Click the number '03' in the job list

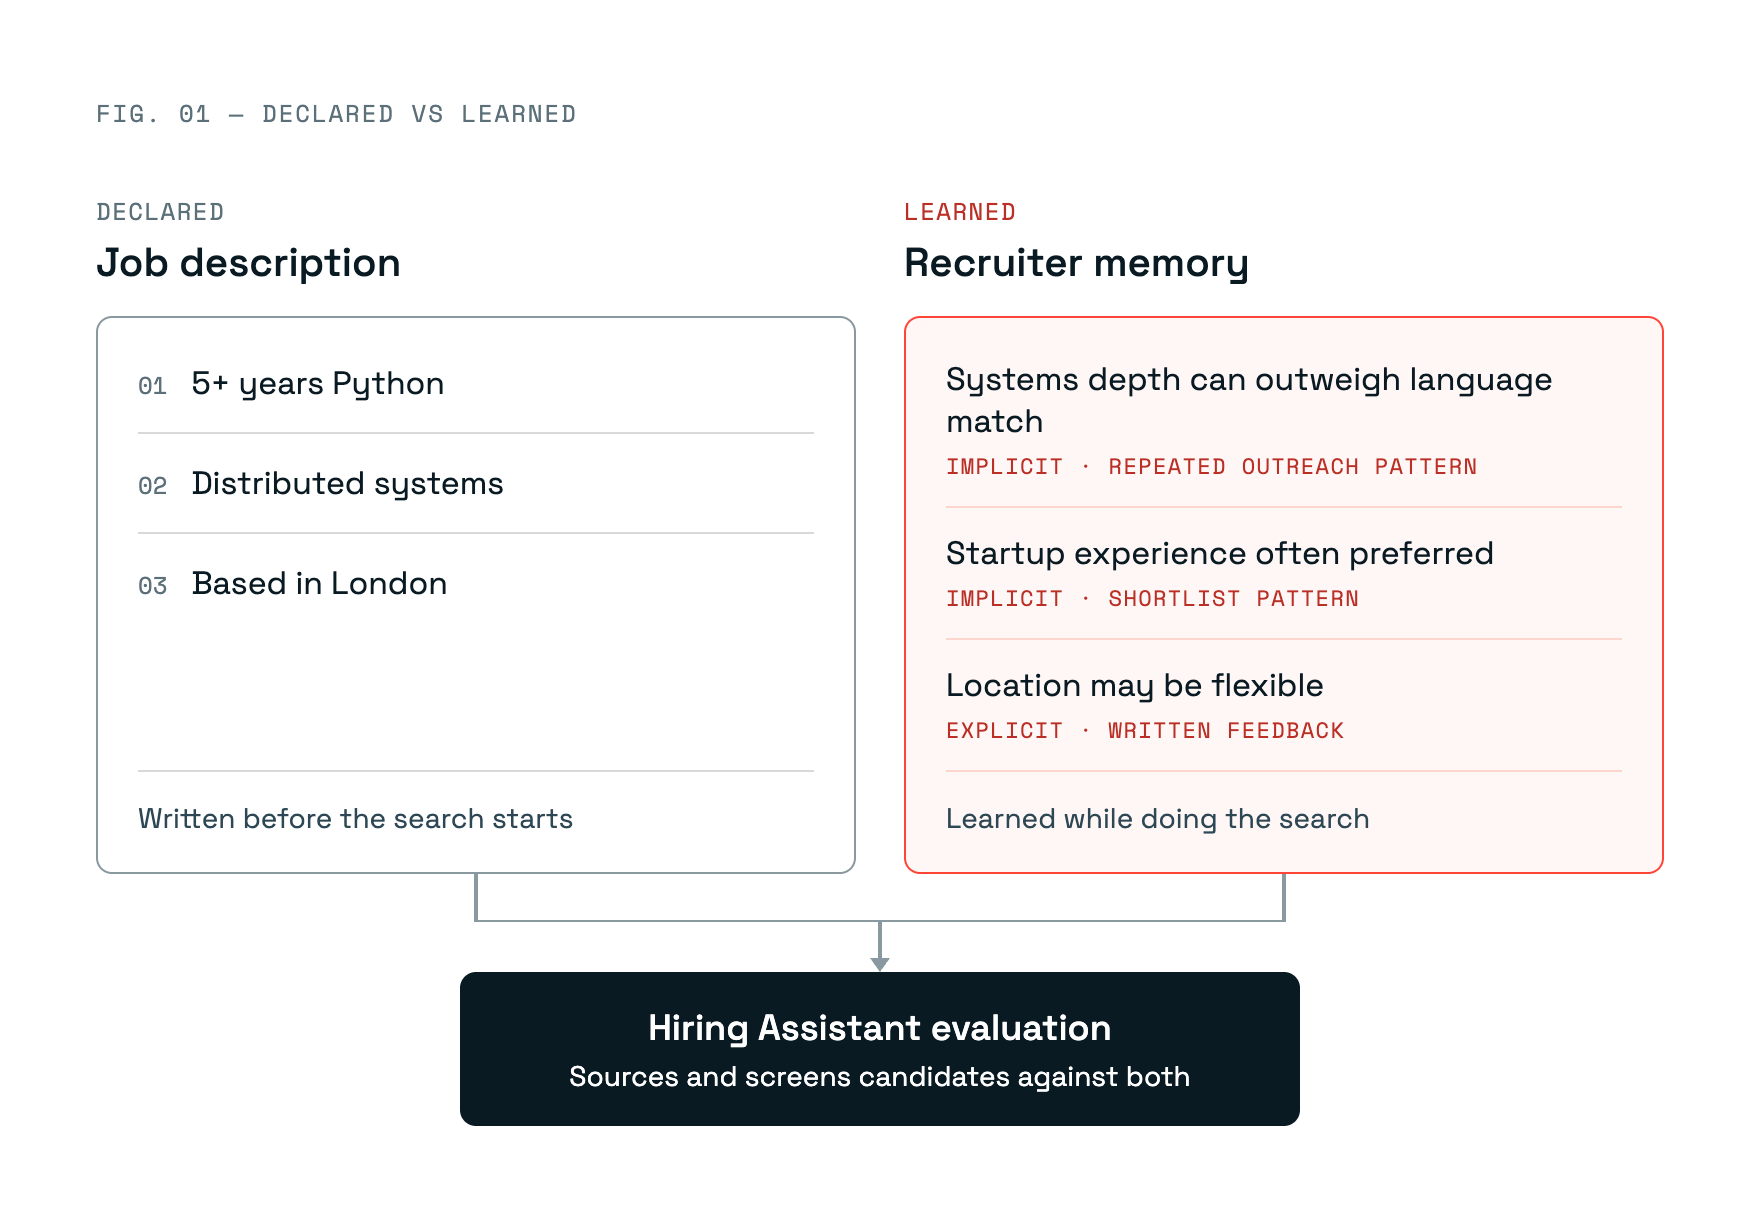tap(152, 586)
